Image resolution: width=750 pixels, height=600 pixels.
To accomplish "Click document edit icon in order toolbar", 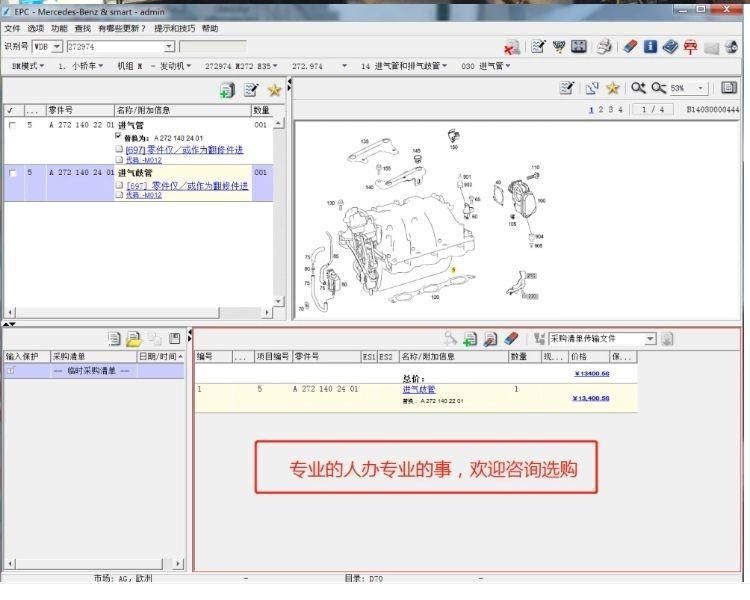I will (x=490, y=339).
